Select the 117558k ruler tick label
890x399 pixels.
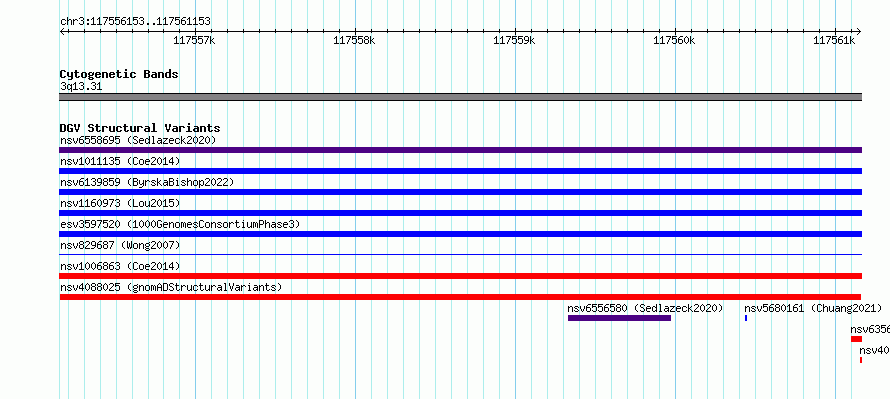(354, 40)
